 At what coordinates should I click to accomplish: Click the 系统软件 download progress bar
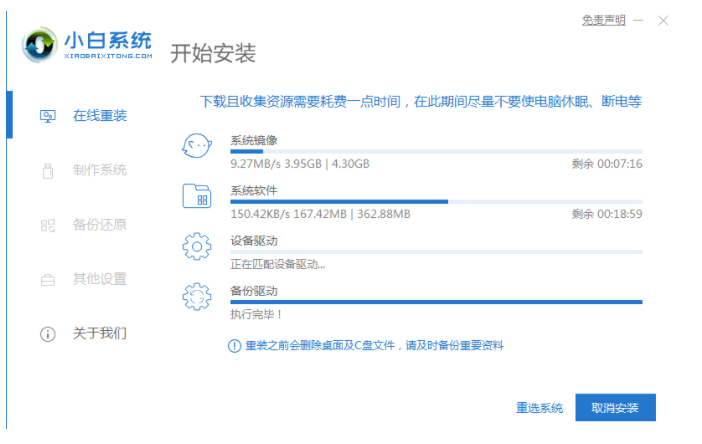436,201
